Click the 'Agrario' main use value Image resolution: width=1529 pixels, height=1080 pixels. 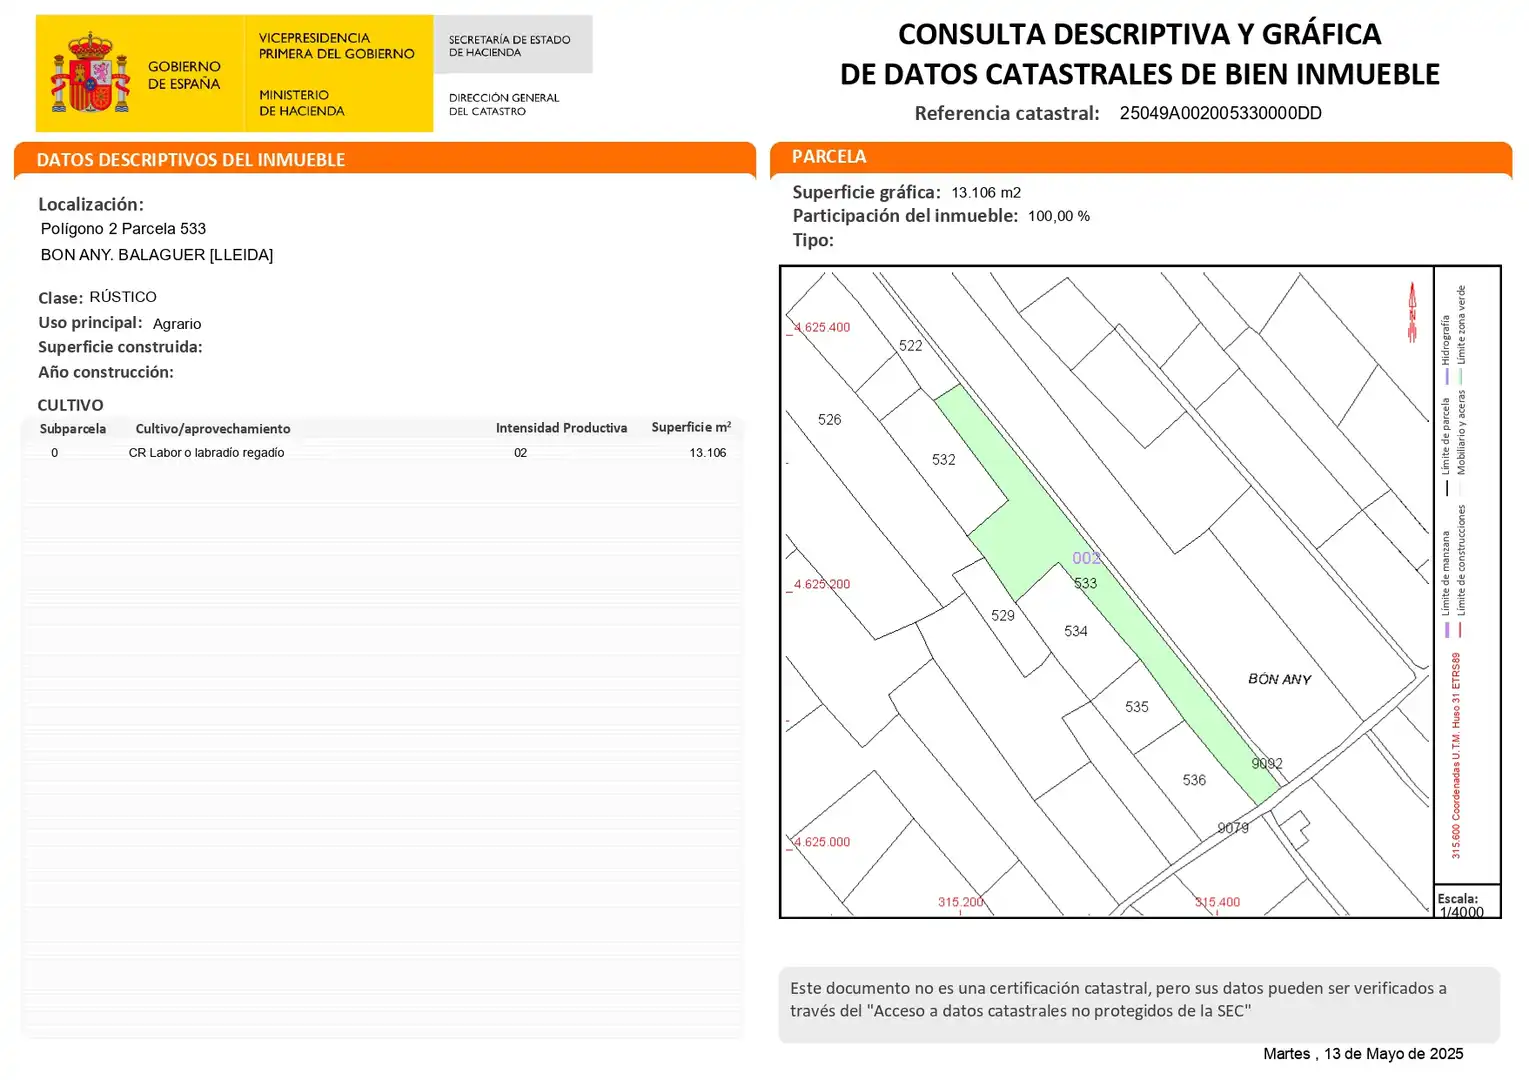click(177, 324)
